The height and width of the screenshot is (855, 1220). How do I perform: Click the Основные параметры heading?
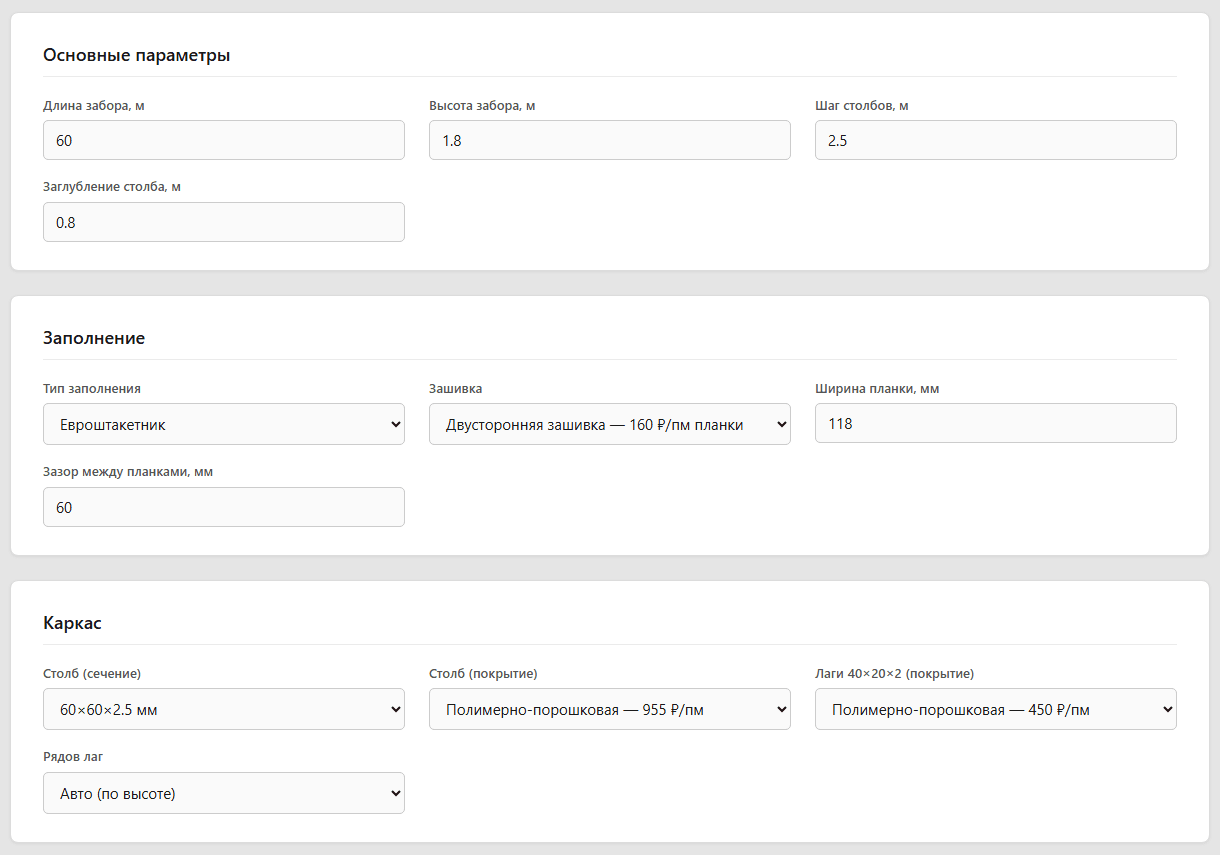pyautogui.click(x=137, y=55)
